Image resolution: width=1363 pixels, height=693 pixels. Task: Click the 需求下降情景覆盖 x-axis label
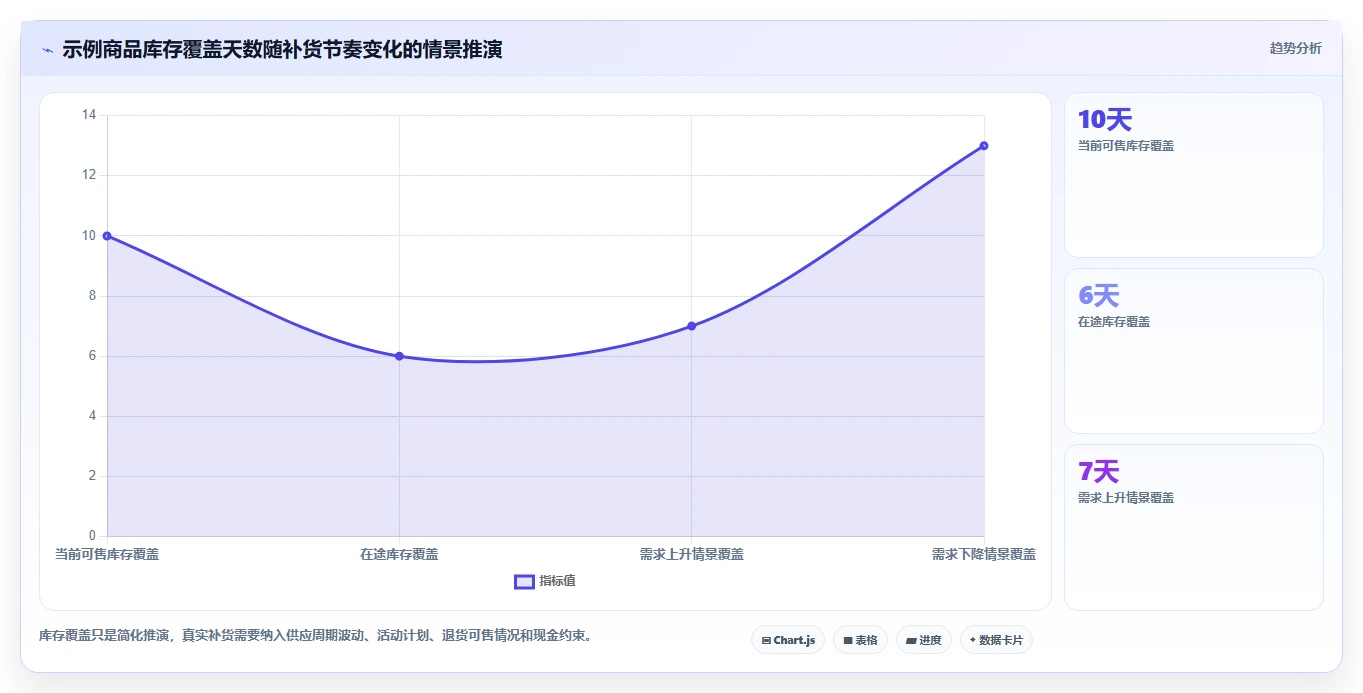984,554
